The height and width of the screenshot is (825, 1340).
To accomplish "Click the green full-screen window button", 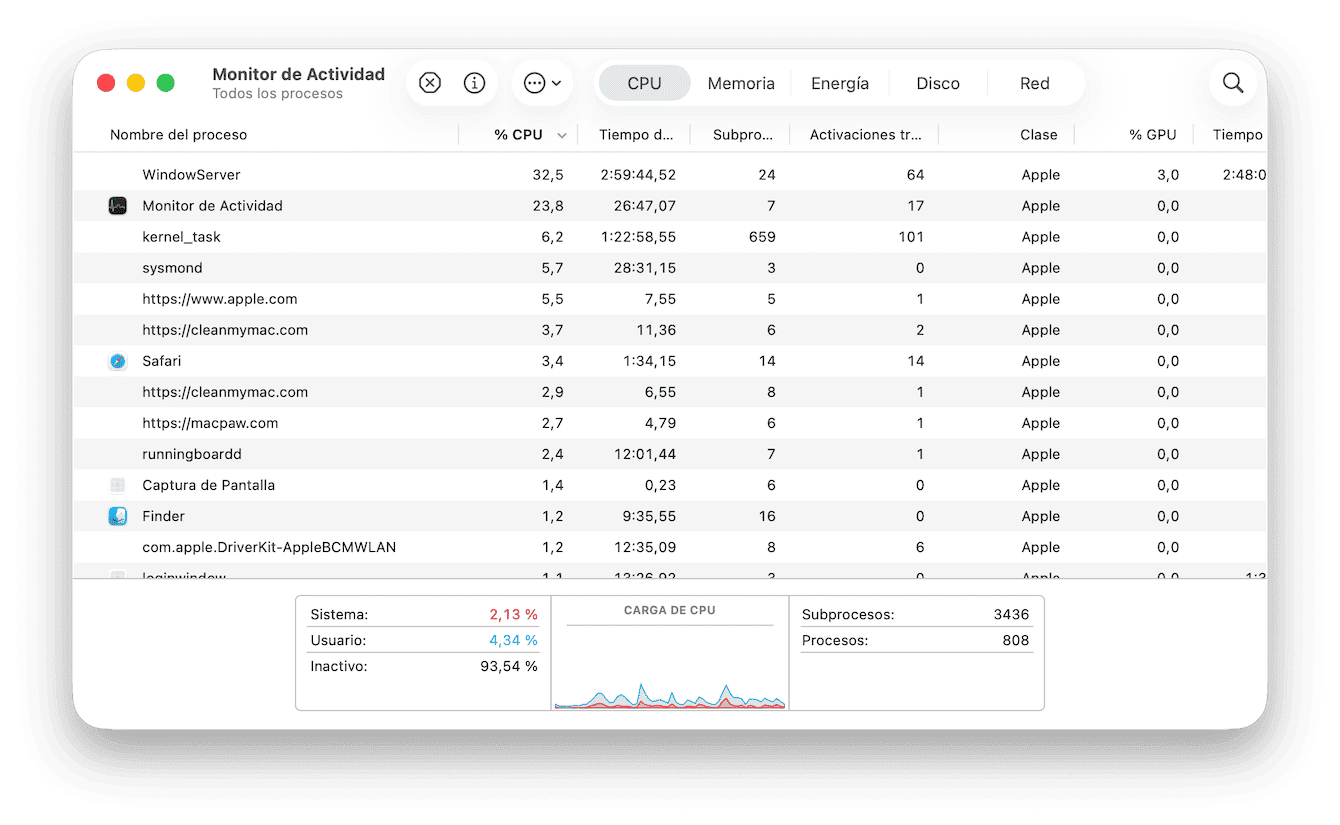I will pyautogui.click(x=166, y=83).
